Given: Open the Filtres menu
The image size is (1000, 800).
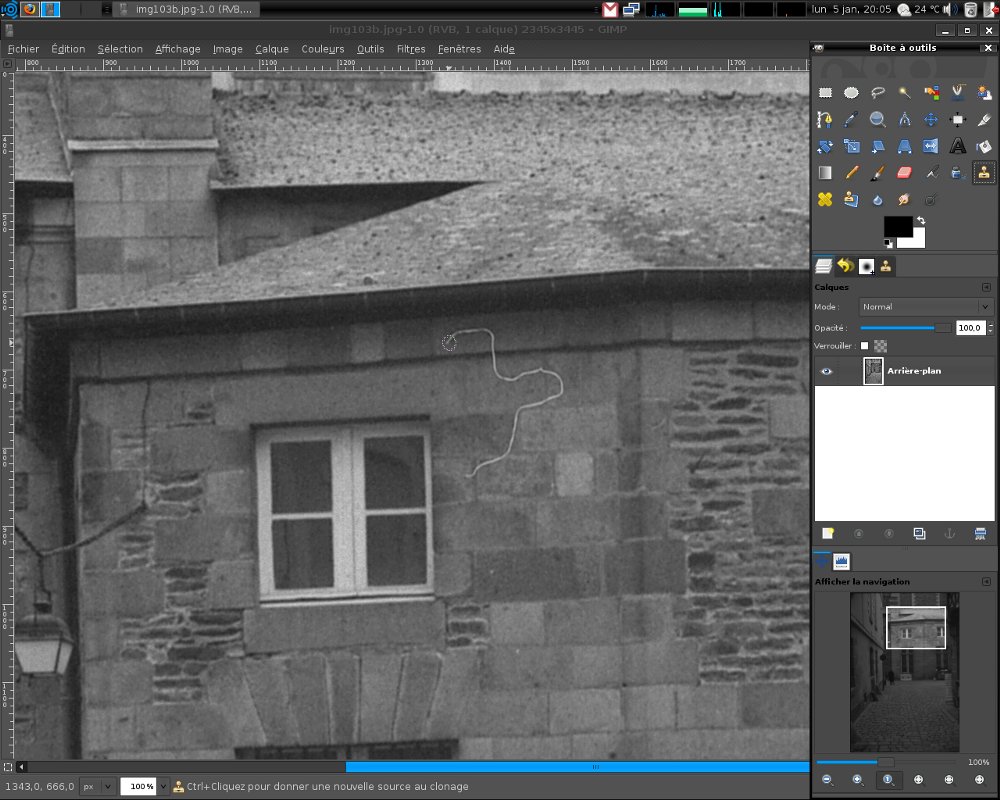Looking at the screenshot, I should click(411, 49).
